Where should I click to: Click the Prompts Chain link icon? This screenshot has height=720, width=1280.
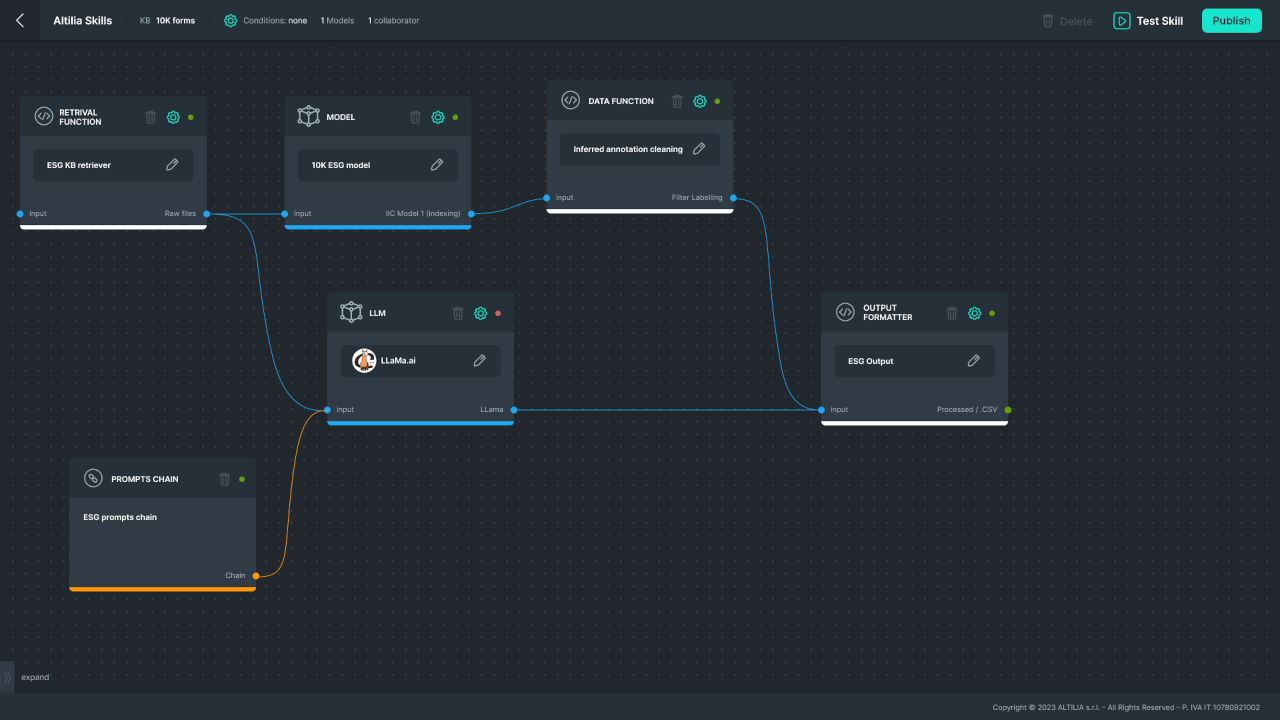pyautogui.click(x=93, y=478)
